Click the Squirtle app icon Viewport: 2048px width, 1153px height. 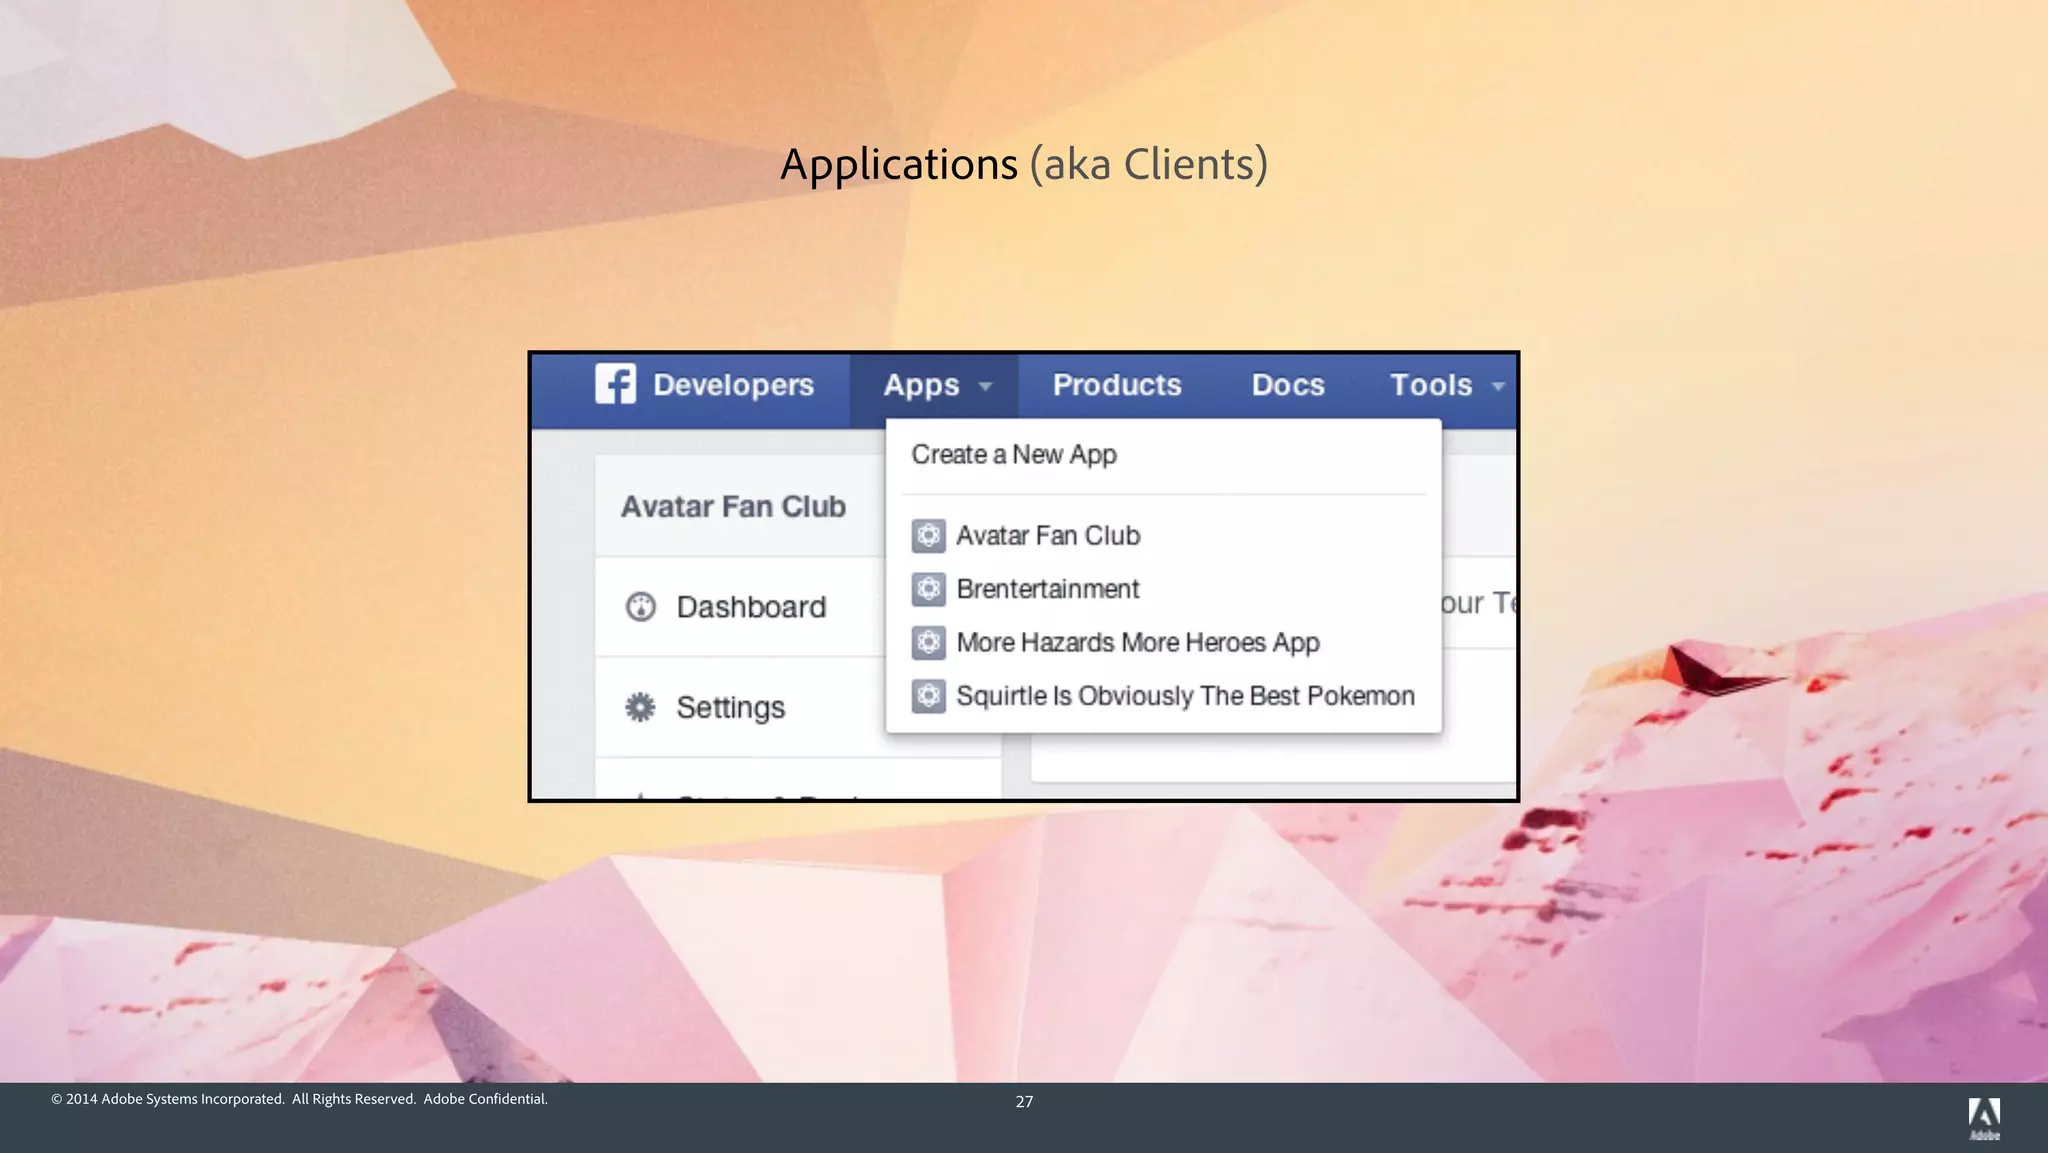point(928,696)
